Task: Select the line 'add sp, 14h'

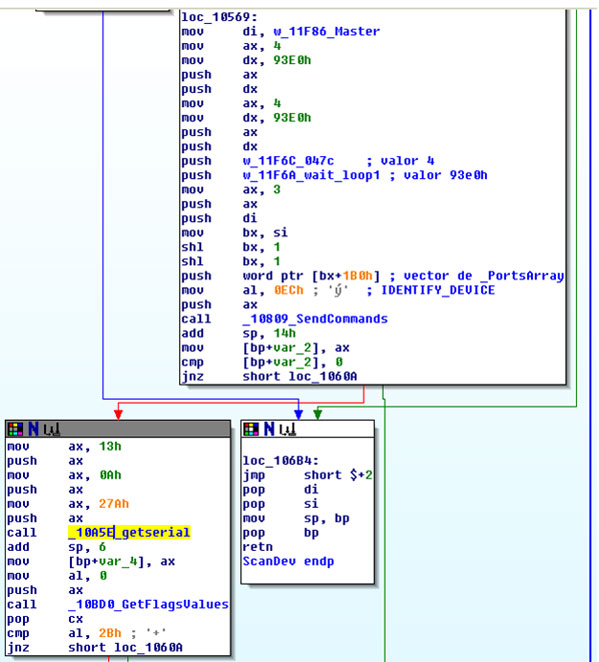Action: click(239, 334)
